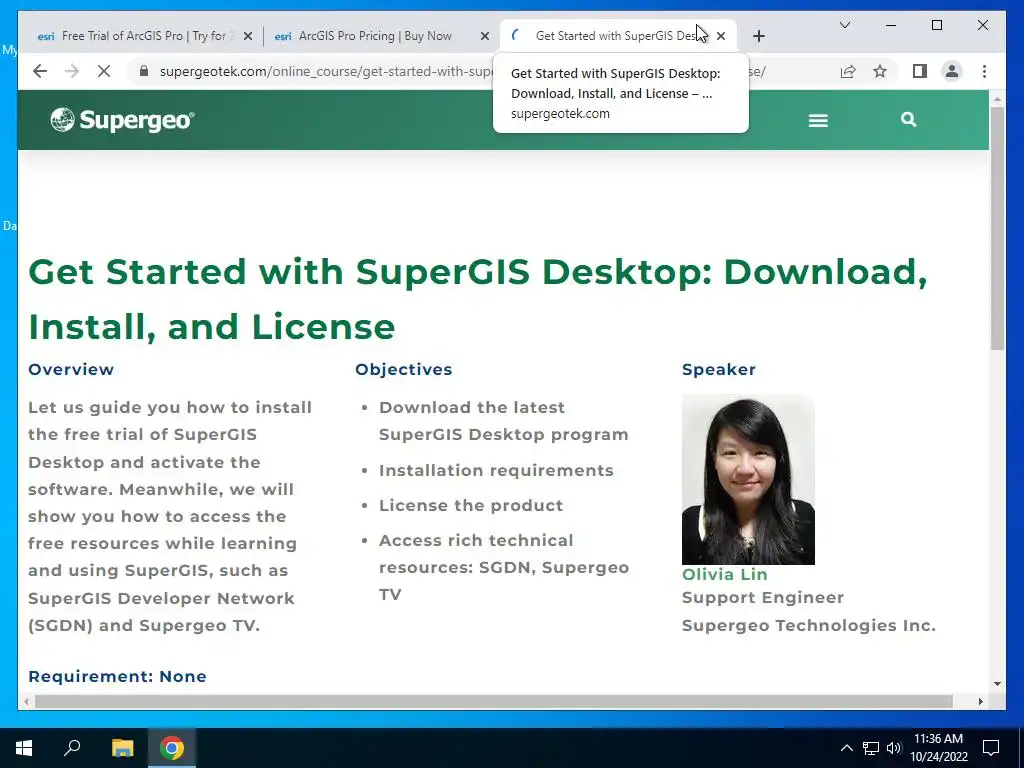Select the Get Started with SuperGIS tab
The width and height of the screenshot is (1024, 768).
pyautogui.click(x=618, y=36)
